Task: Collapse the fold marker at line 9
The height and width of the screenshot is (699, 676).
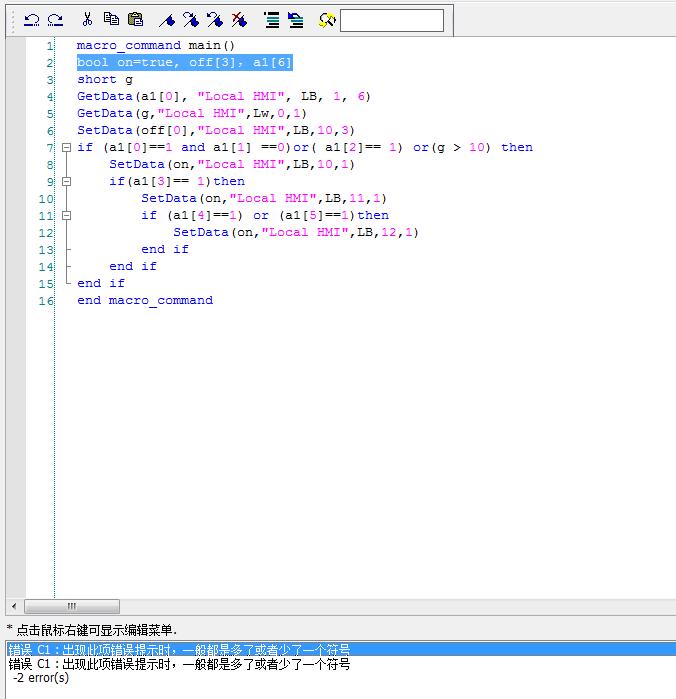Action: tap(66, 181)
